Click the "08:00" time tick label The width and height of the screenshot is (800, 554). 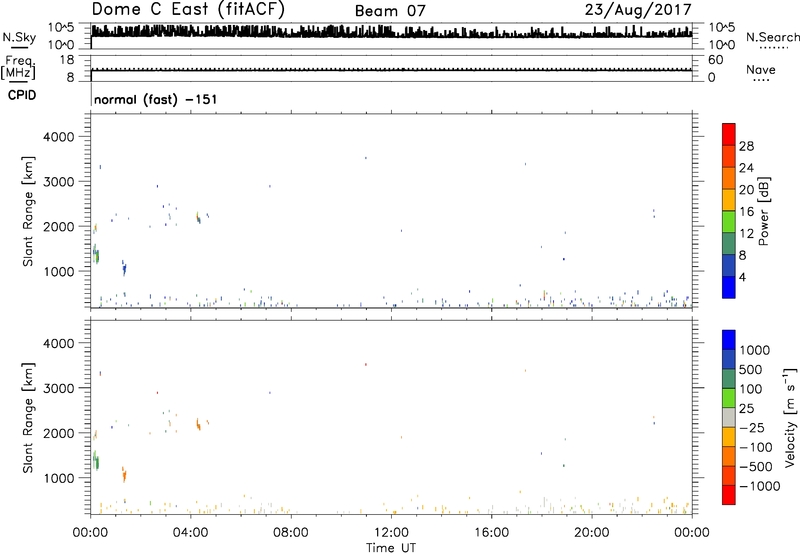[291, 533]
